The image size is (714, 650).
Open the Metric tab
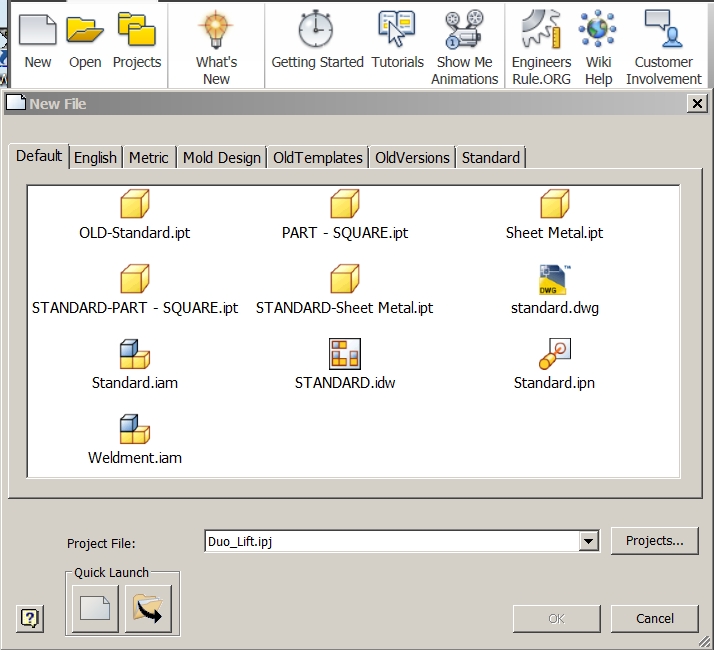click(x=149, y=158)
